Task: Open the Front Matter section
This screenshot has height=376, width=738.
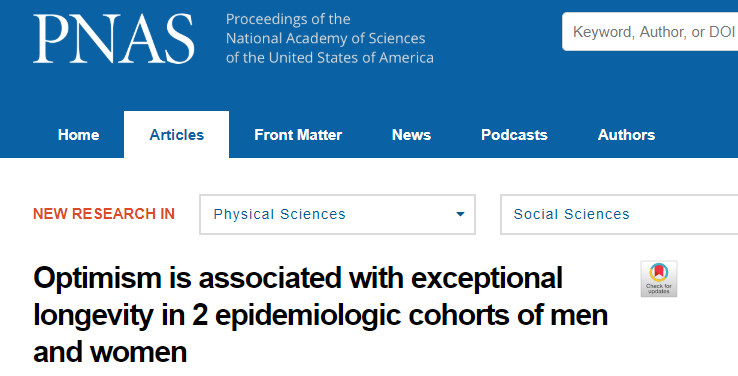Action: [298, 135]
